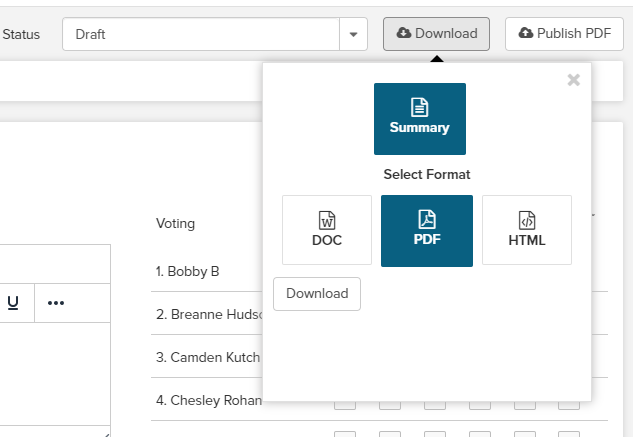Viewport: 633px width, 437px height.
Task: Open the Download menu in the toolbar
Action: [x=436, y=34]
